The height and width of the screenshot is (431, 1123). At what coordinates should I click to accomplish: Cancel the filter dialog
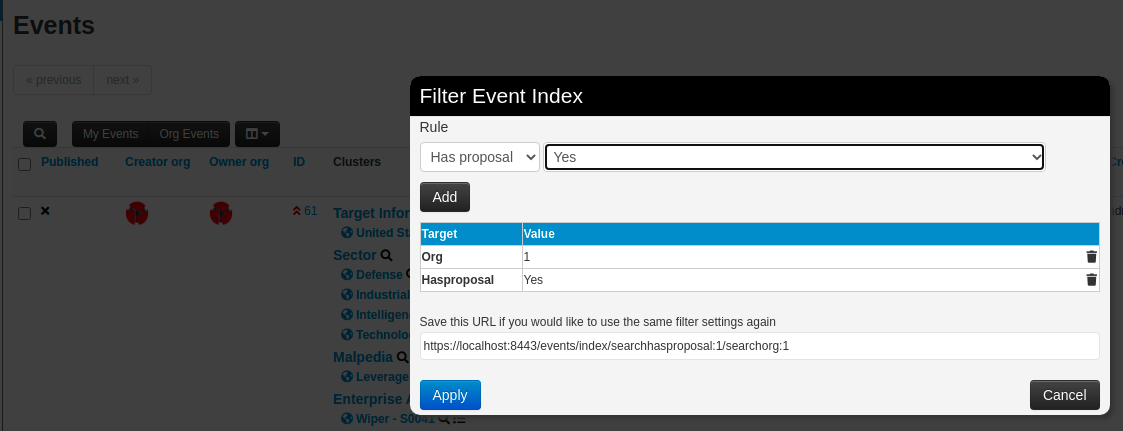point(1064,395)
